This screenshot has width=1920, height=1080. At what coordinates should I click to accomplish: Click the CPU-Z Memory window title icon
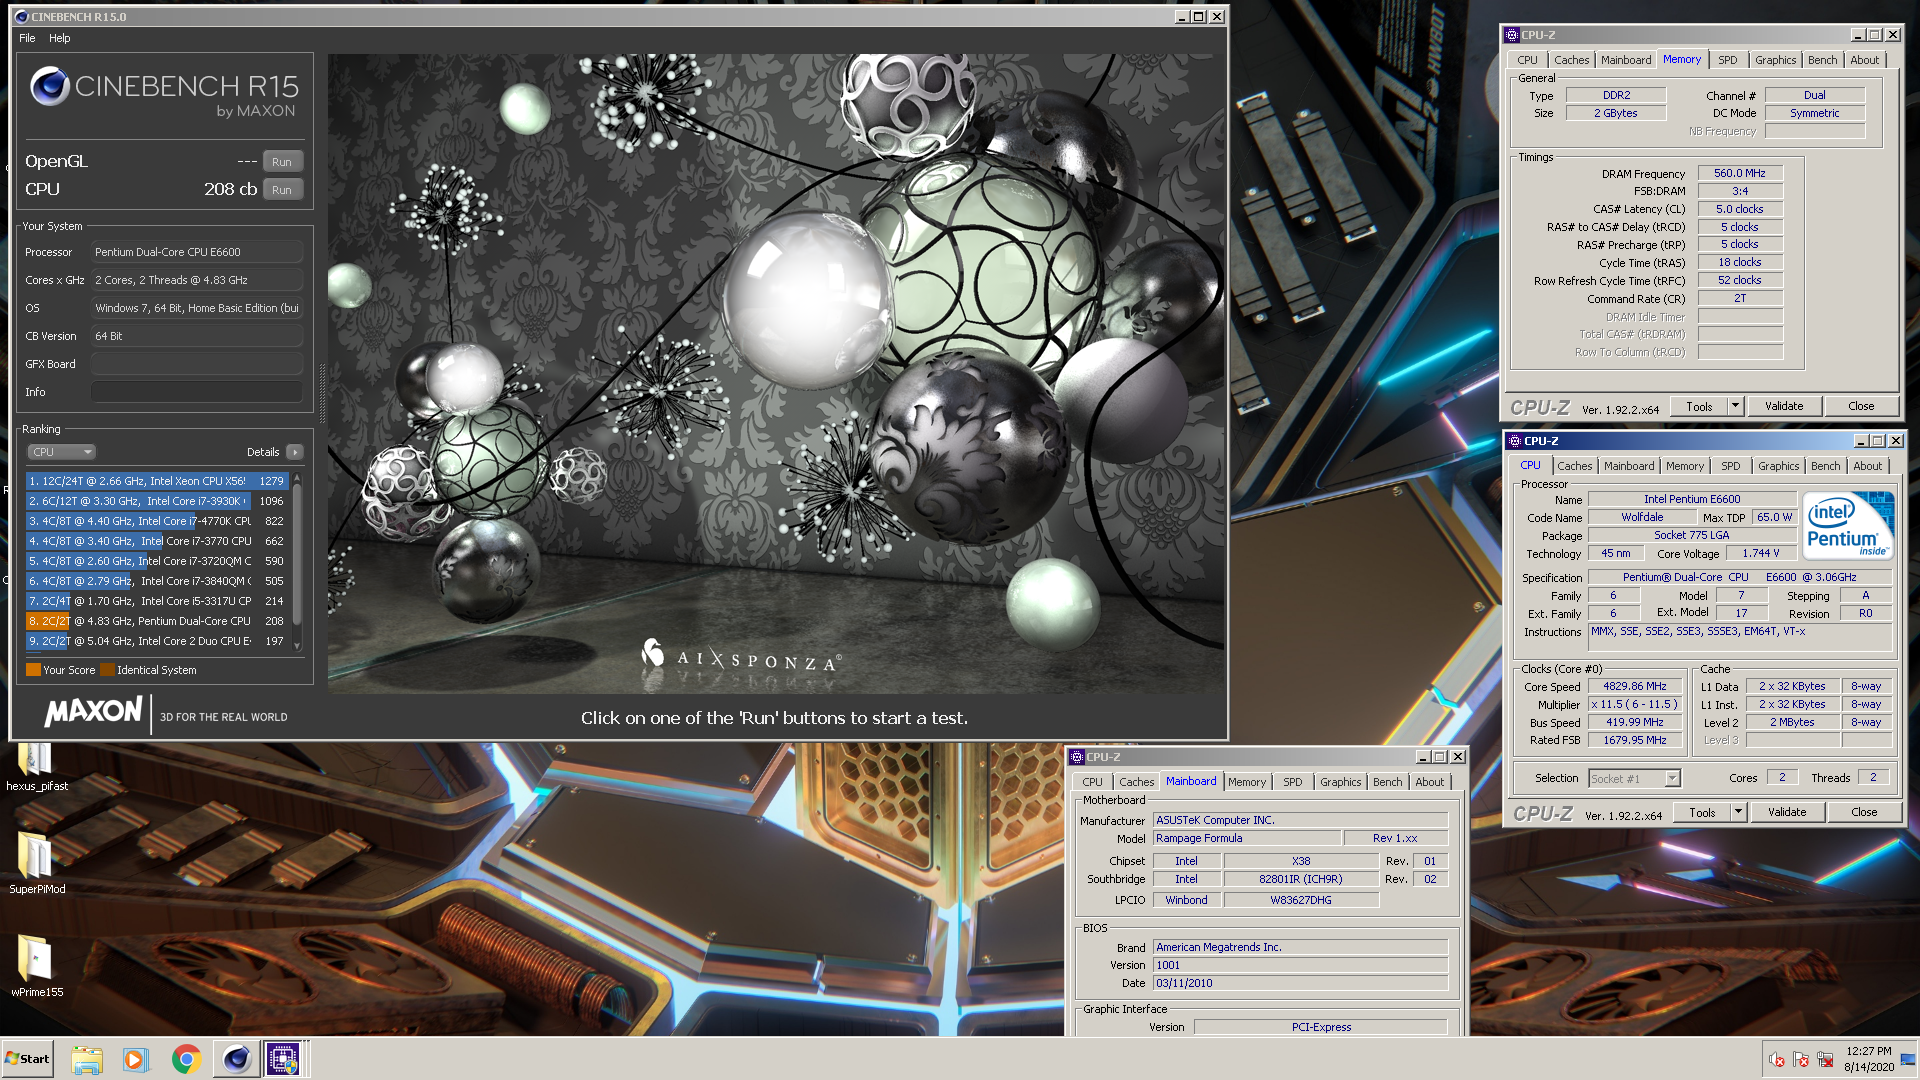coord(1512,35)
